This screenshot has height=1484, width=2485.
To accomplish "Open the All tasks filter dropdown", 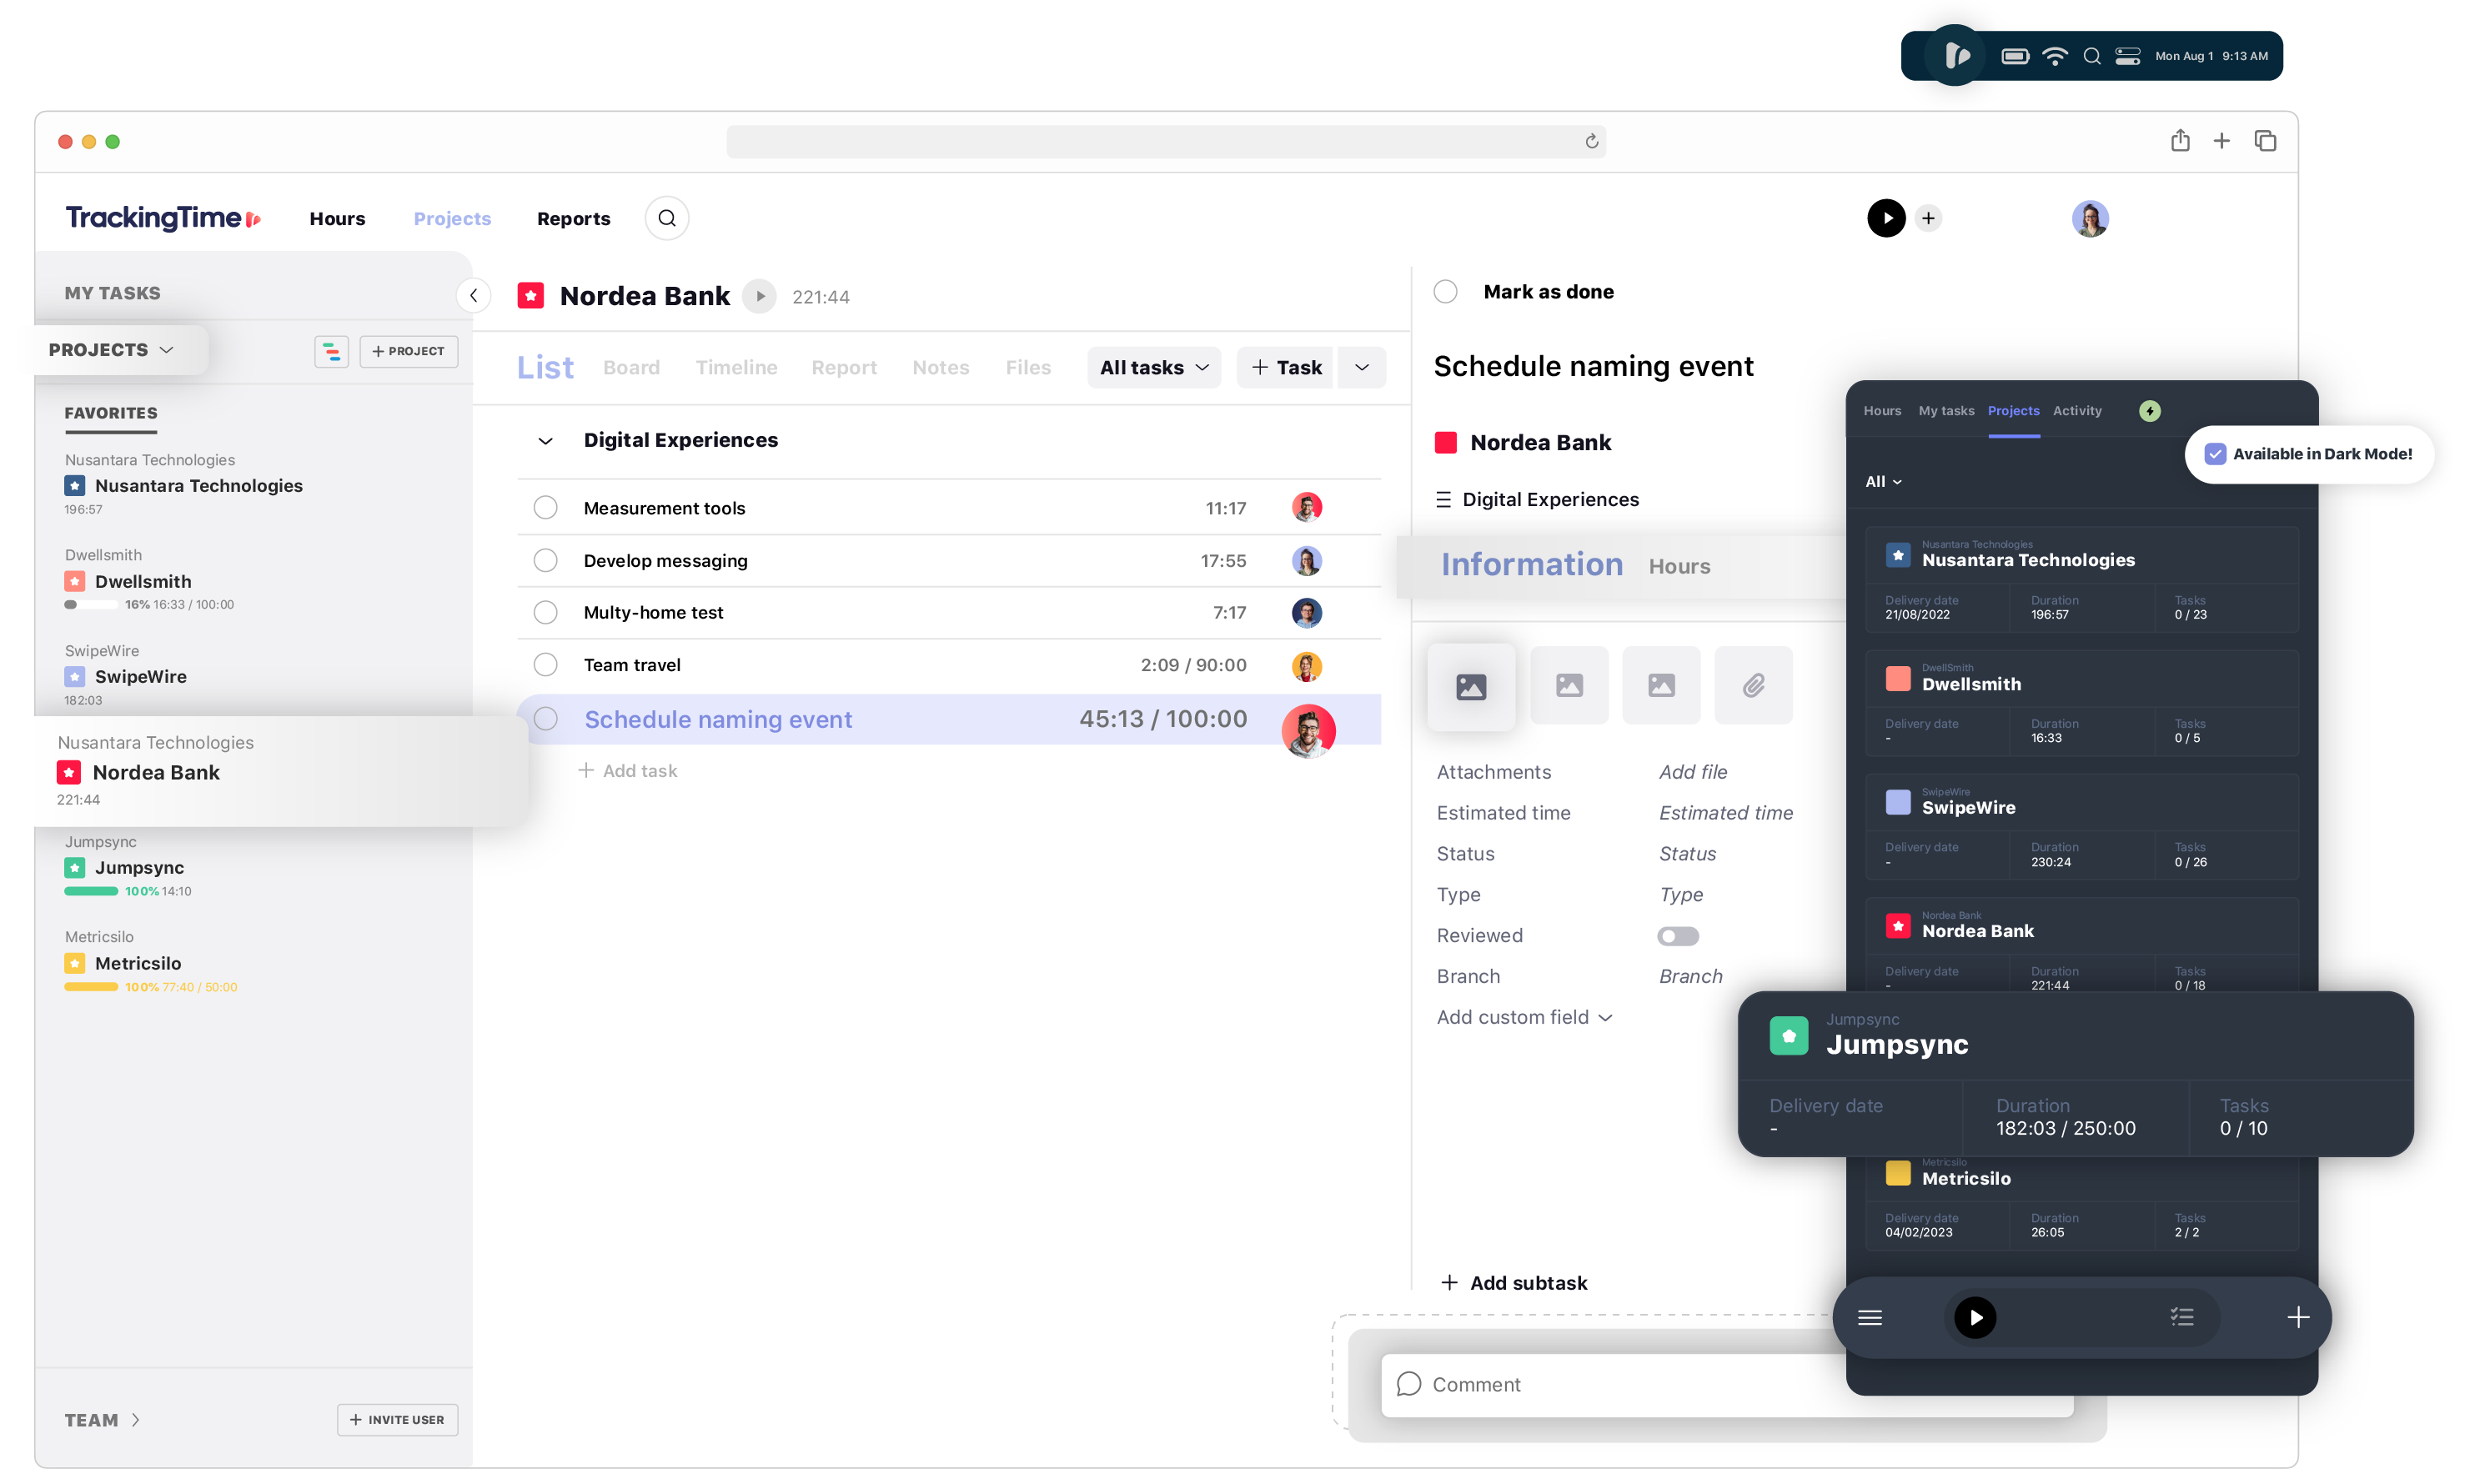I will 1150,366.
